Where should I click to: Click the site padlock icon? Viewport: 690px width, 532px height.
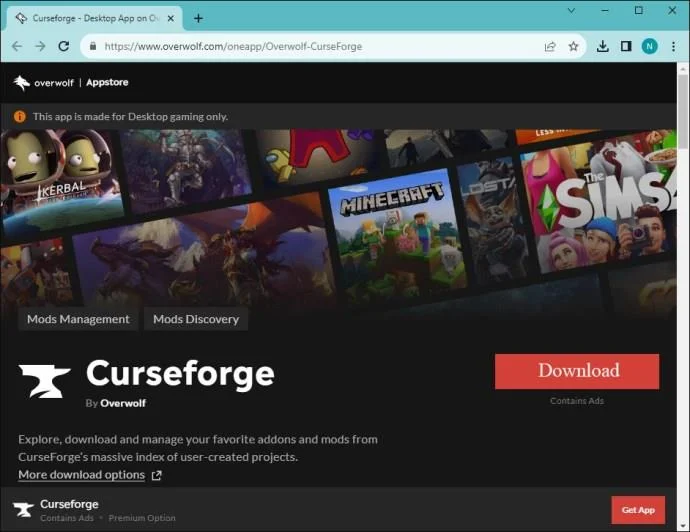pos(92,46)
